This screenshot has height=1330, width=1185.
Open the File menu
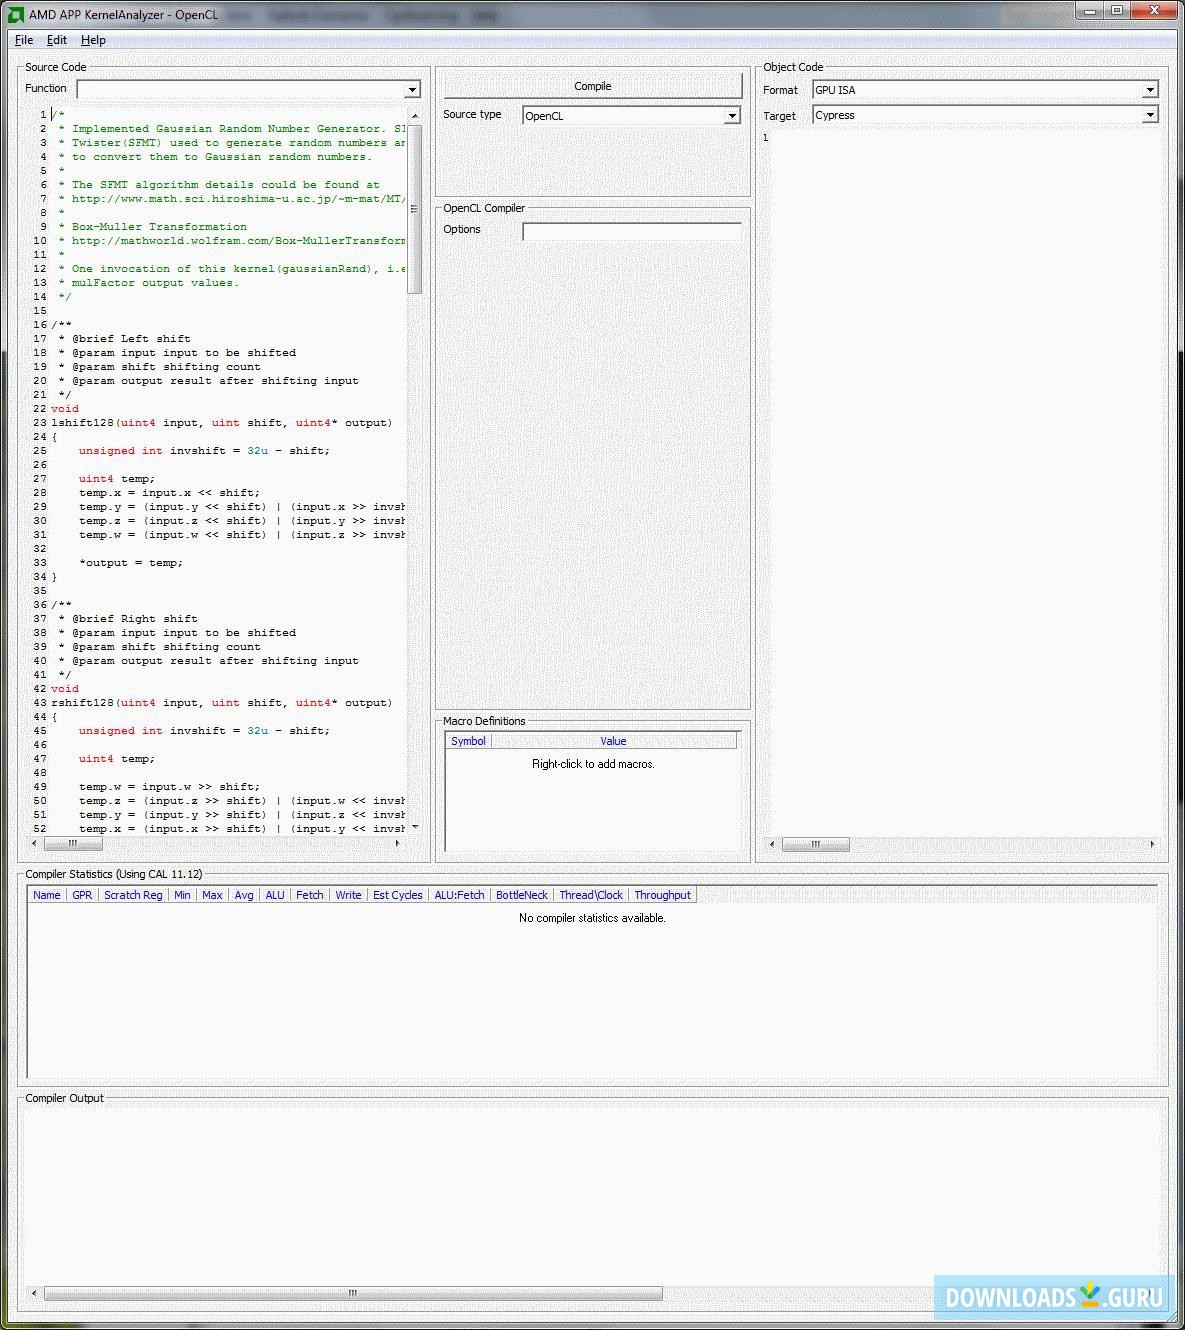click(22, 40)
